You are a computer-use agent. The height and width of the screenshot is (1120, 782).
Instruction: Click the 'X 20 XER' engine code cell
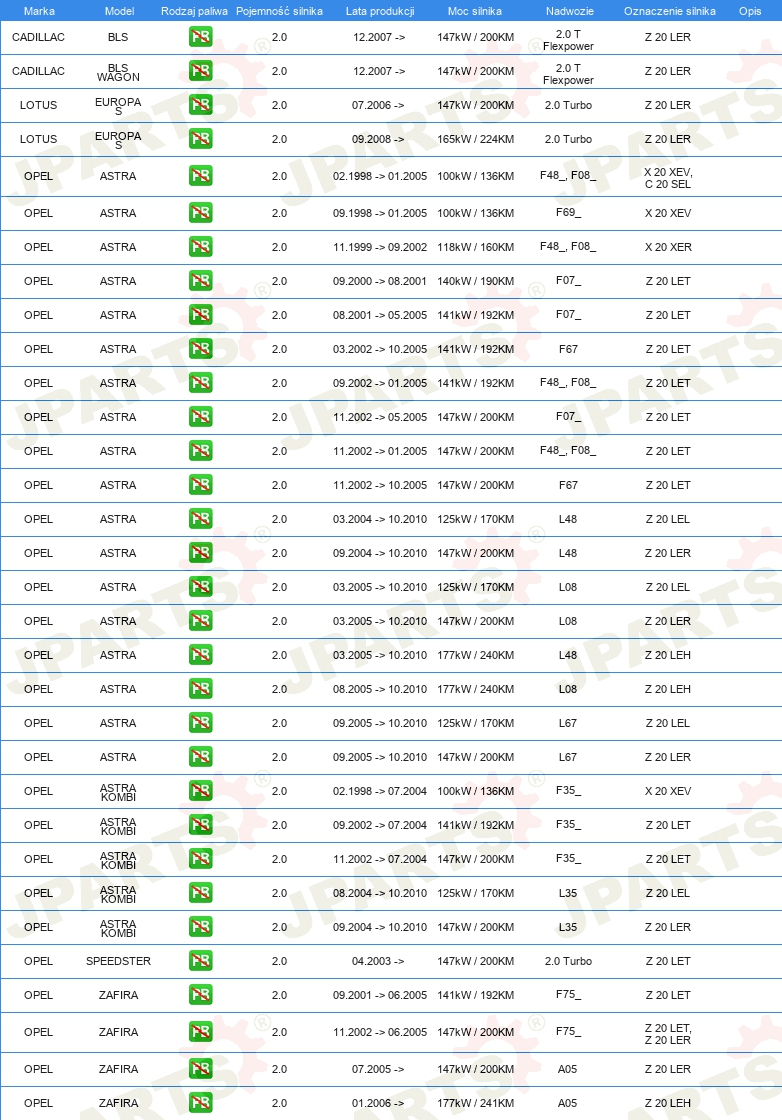point(668,247)
